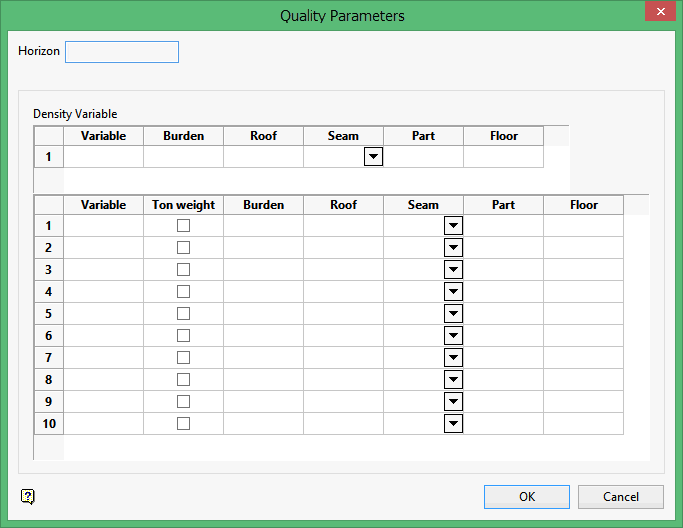Click the Horizon text field
The image size is (683, 528).
122,52
